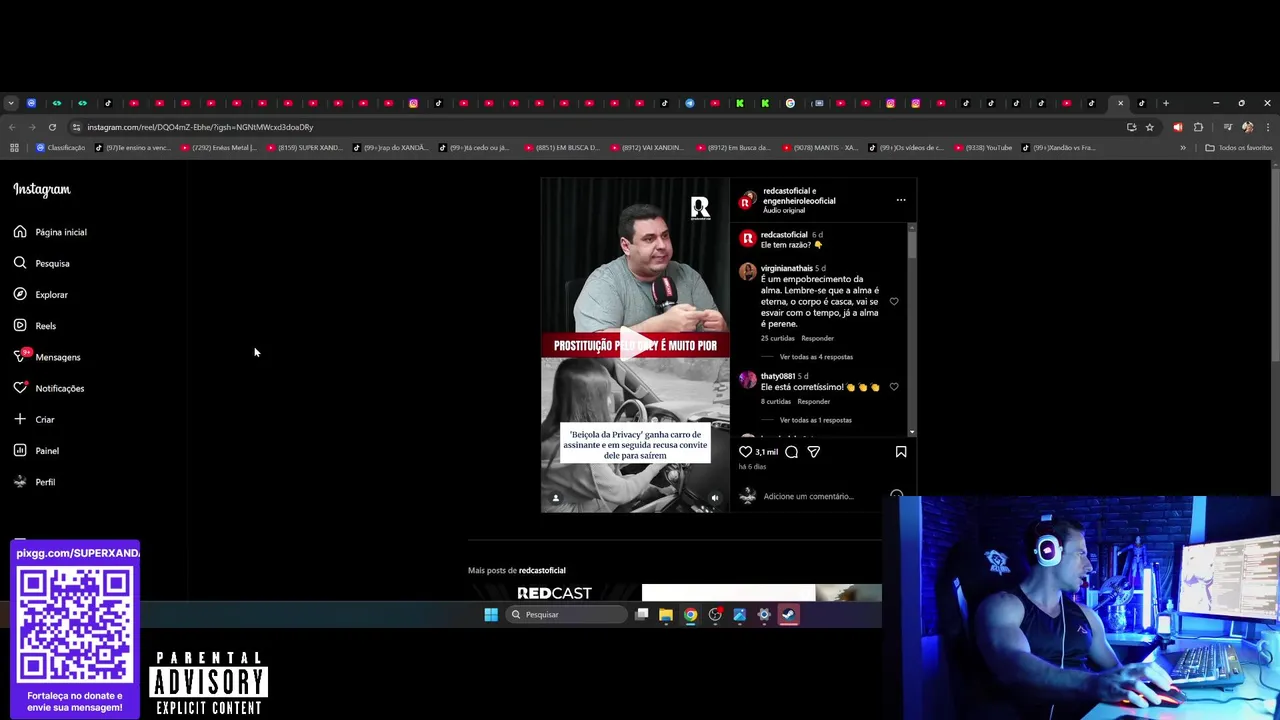Share the reel with the paper plane icon
The image size is (1280, 720).
(814, 452)
